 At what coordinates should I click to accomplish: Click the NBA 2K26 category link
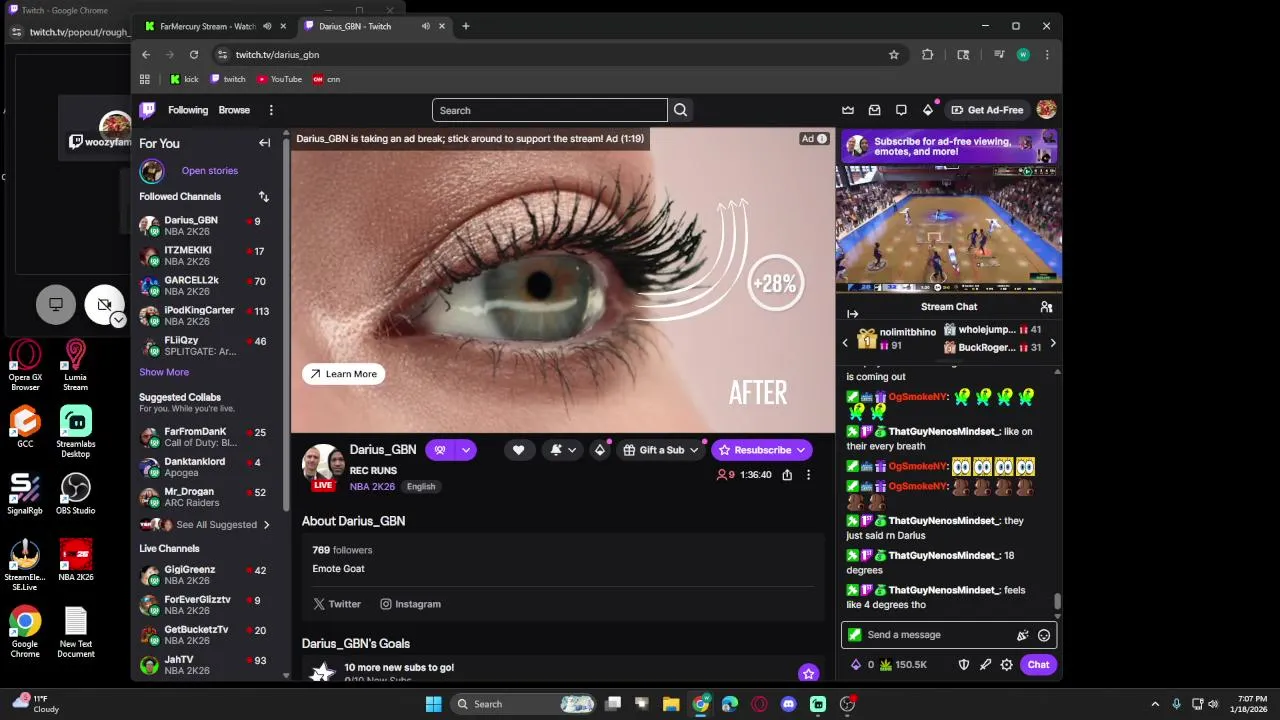372,486
